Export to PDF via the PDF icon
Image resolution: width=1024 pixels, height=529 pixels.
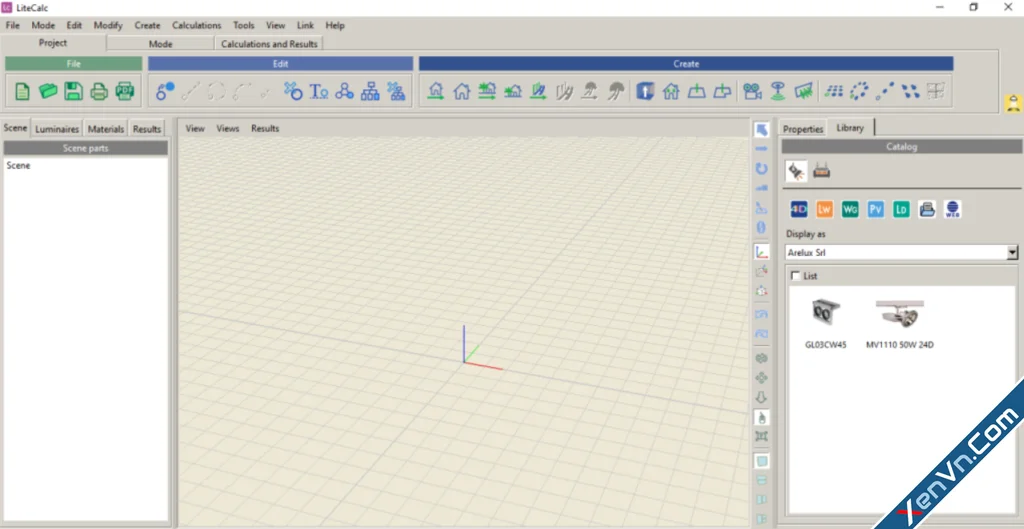click(125, 91)
